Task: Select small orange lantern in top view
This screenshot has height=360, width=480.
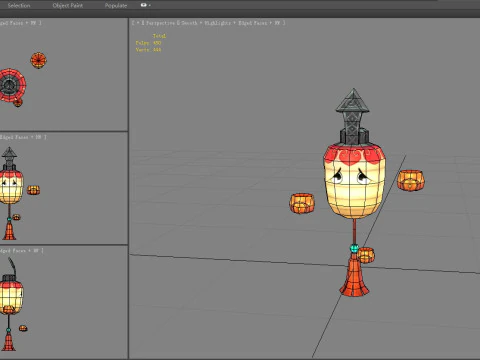Action: pos(38,60)
